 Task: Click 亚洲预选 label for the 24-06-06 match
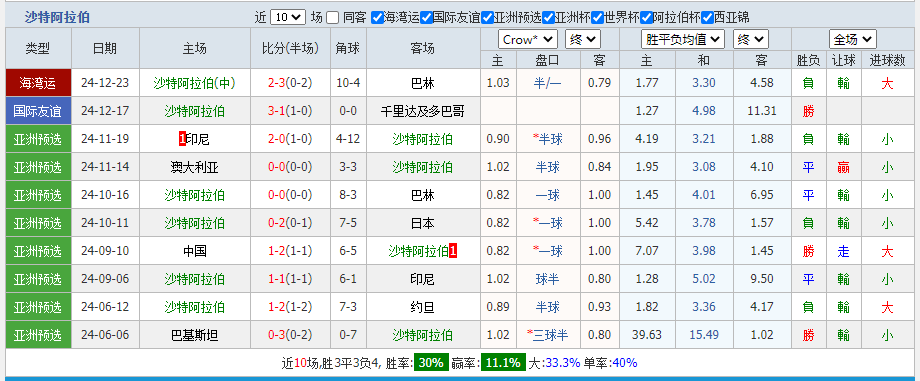coord(38,335)
